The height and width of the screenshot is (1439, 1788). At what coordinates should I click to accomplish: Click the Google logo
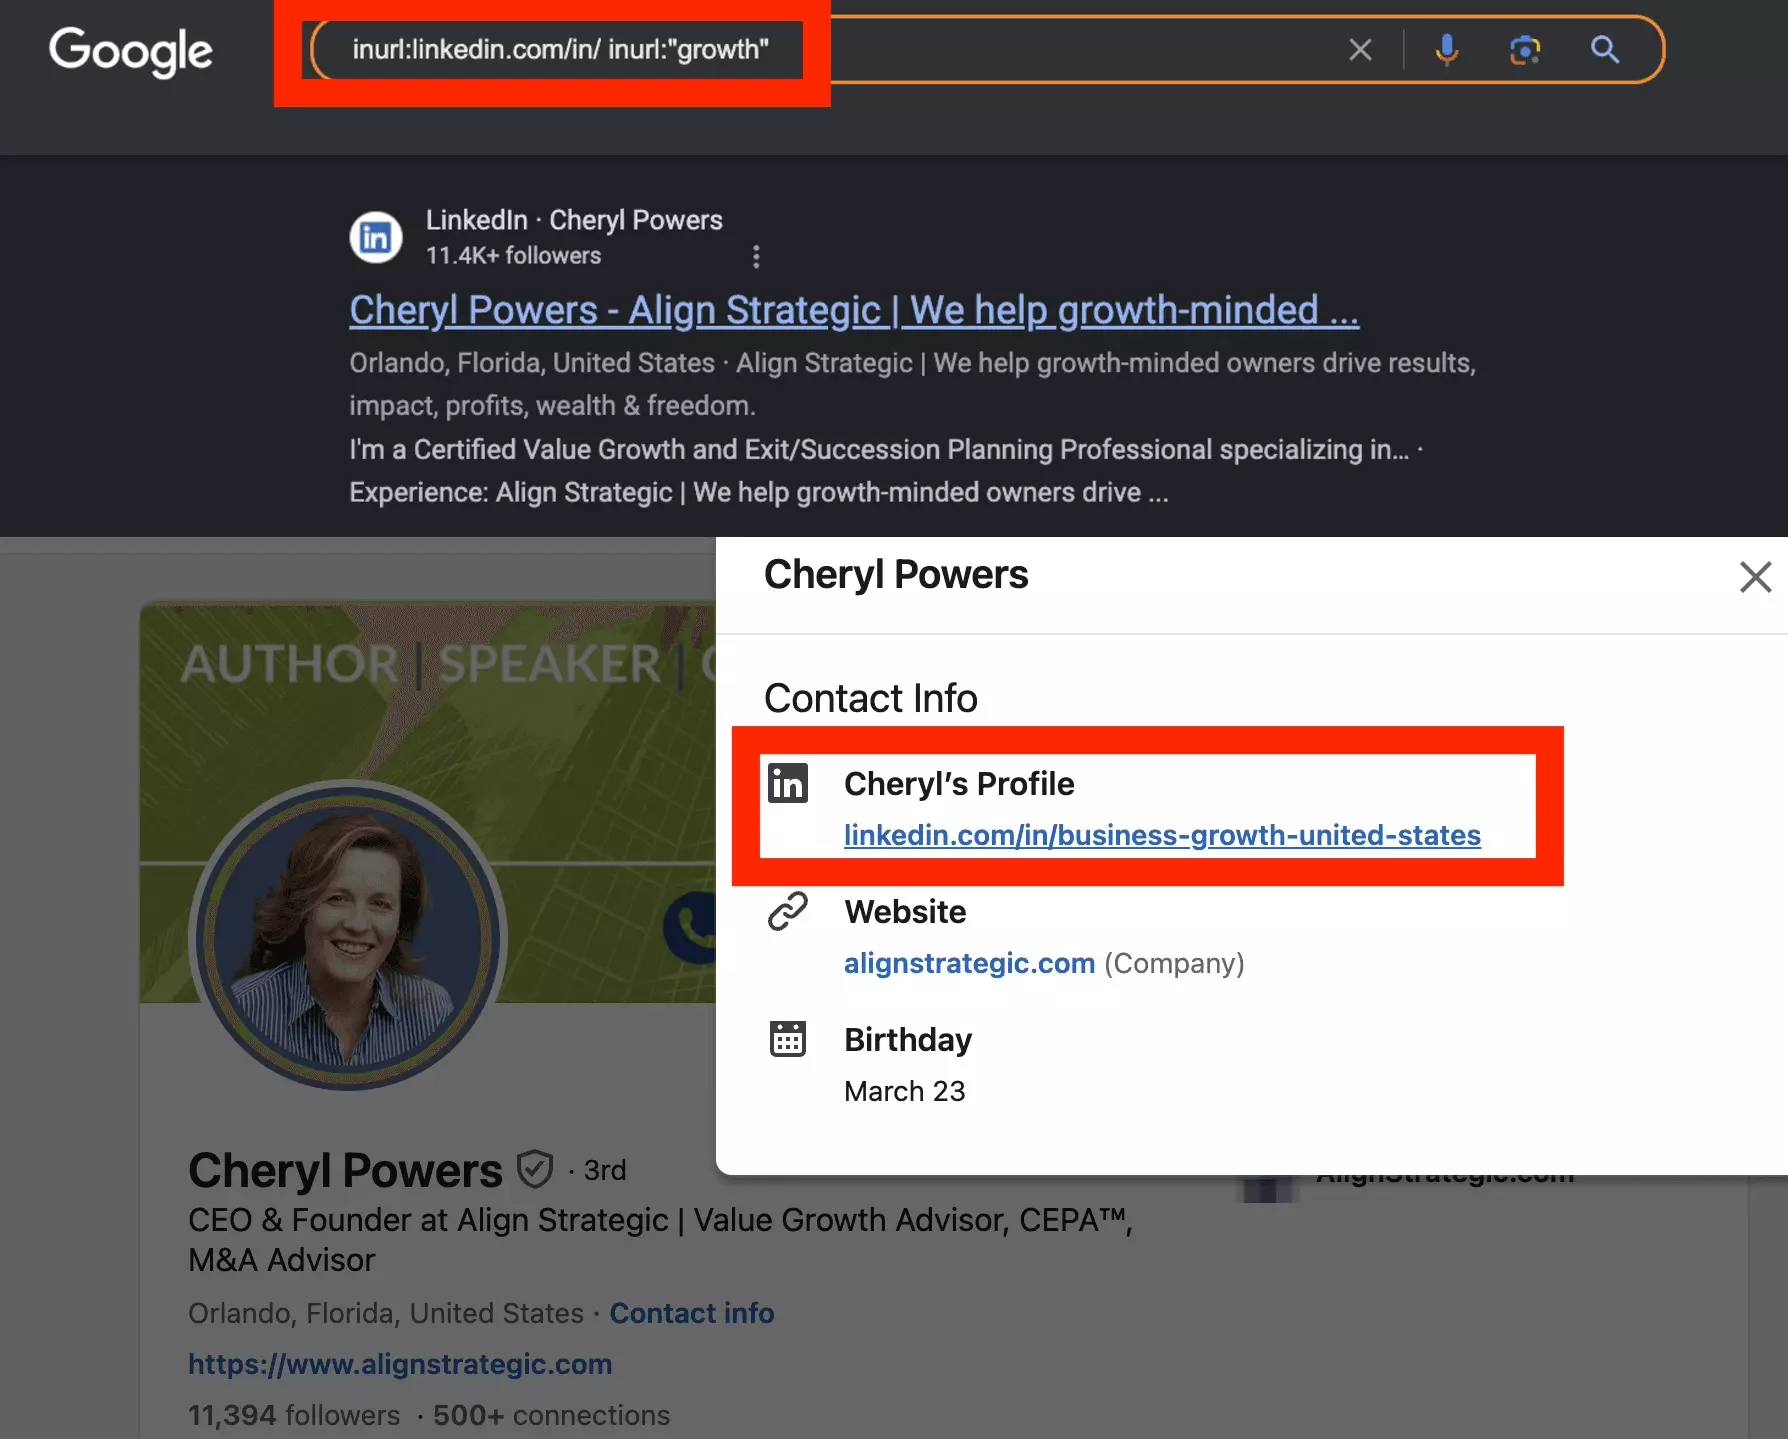tap(130, 52)
